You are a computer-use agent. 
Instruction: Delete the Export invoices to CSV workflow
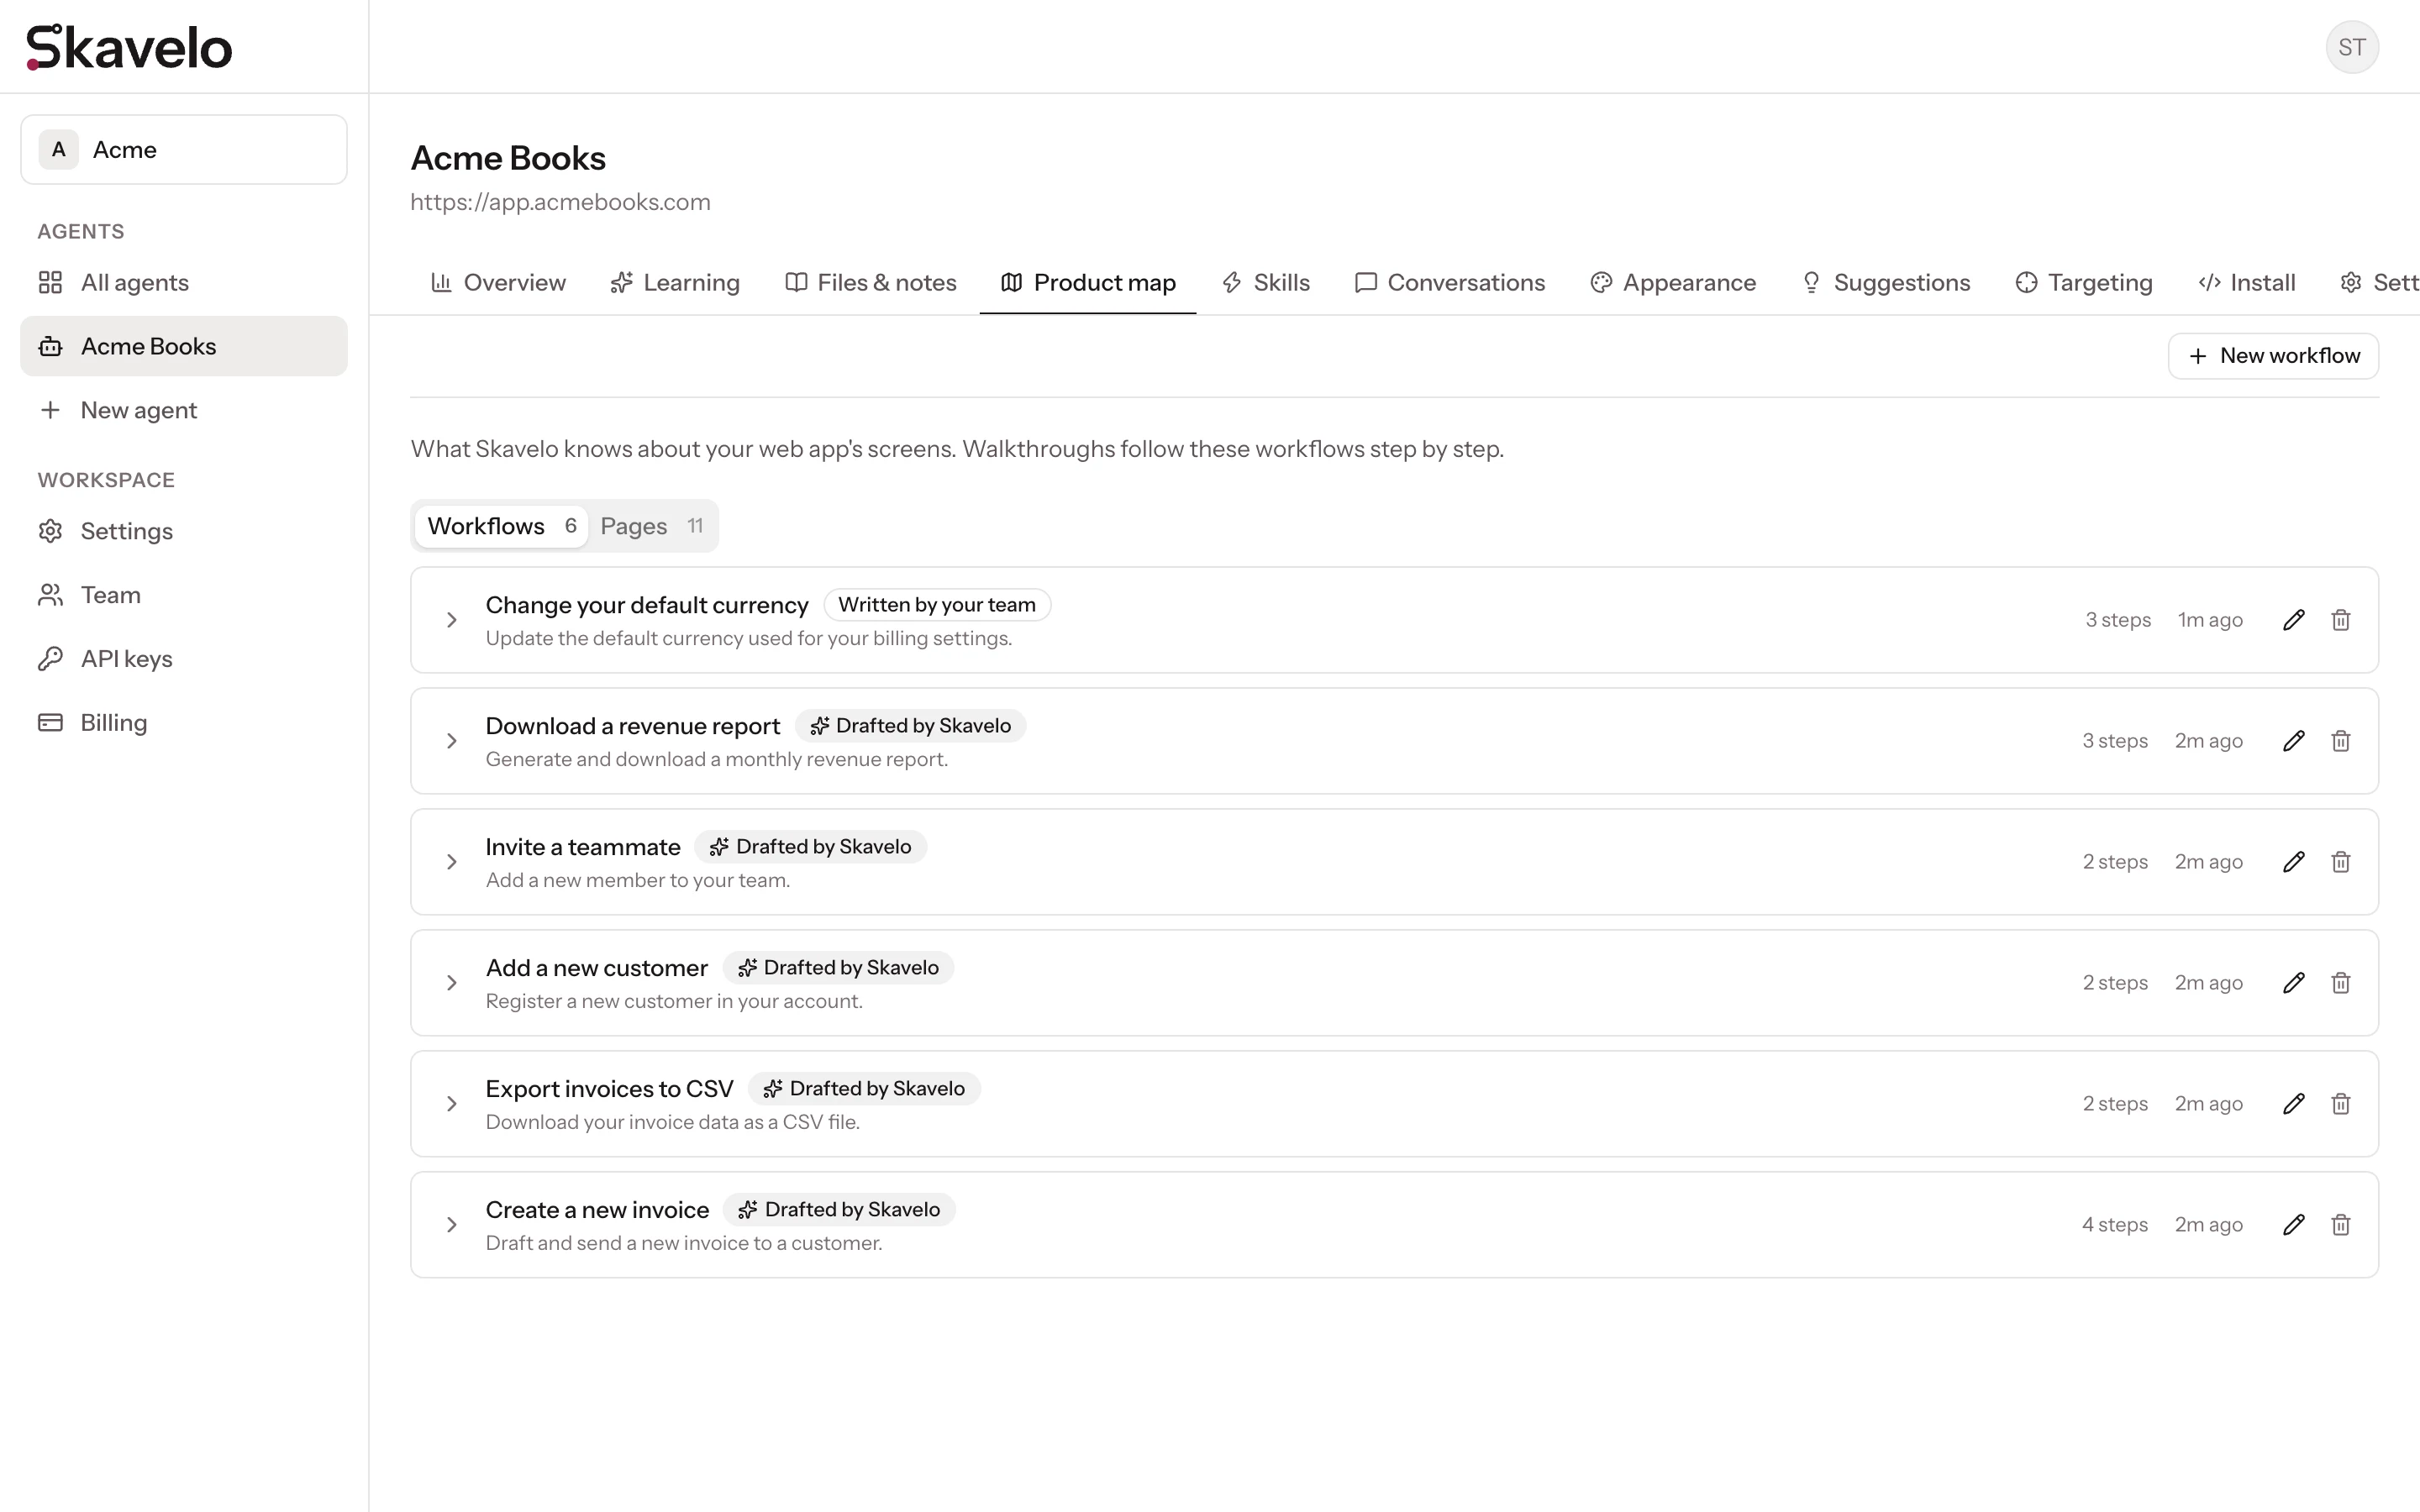tap(2341, 1104)
